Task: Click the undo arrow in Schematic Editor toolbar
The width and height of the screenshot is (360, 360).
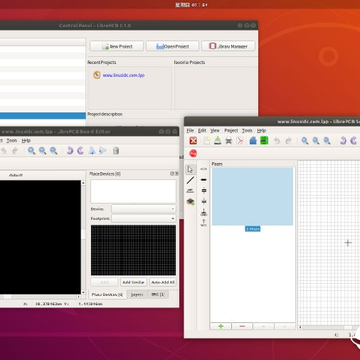Action: (x=277, y=141)
